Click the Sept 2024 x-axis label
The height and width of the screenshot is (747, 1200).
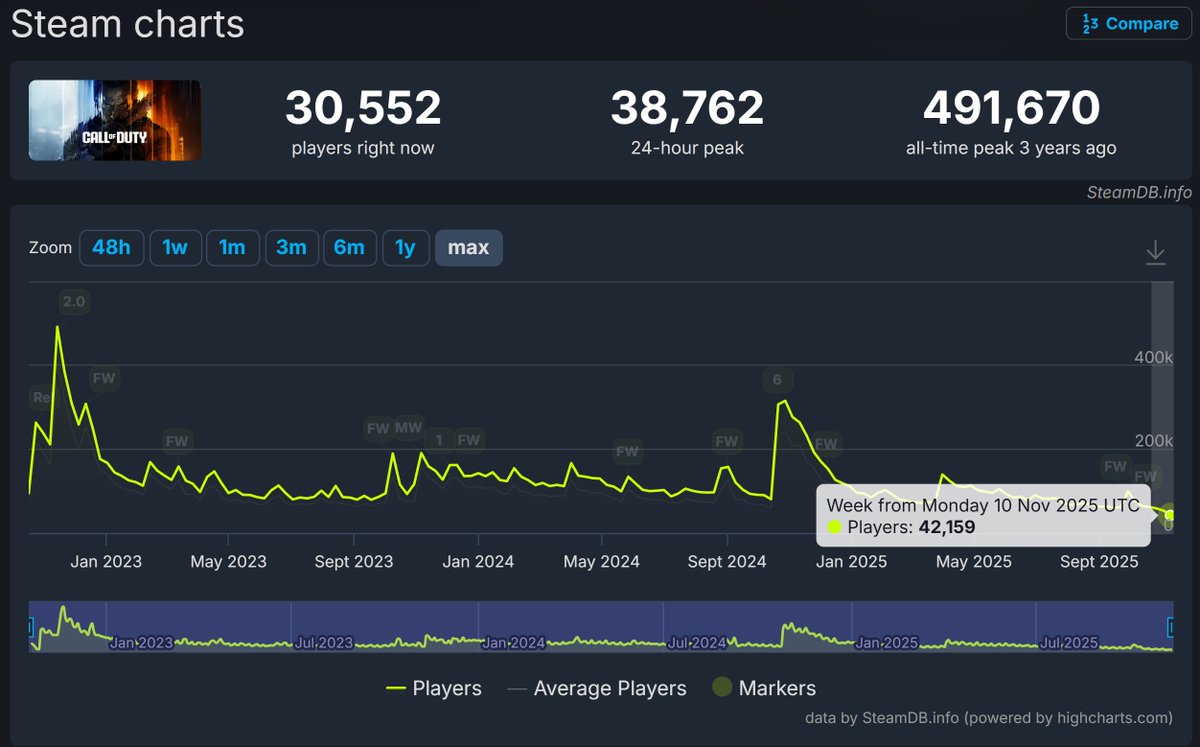(727, 561)
